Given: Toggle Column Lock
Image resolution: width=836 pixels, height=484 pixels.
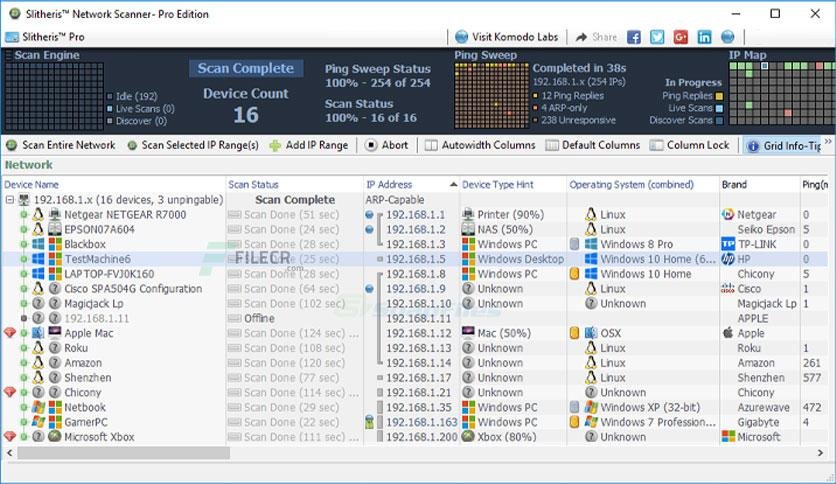Looking at the screenshot, I should coord(689,145).
